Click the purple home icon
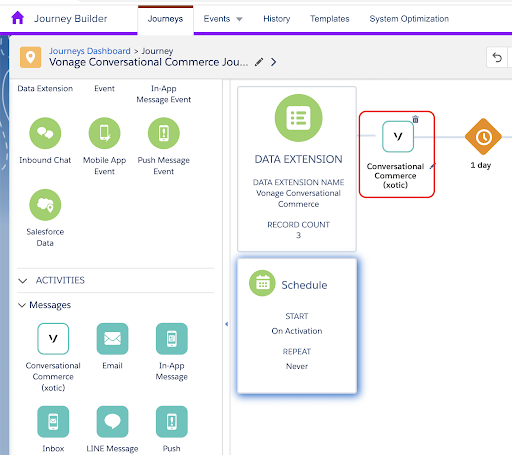Screen dimensions: 512x455 [18, 18]
